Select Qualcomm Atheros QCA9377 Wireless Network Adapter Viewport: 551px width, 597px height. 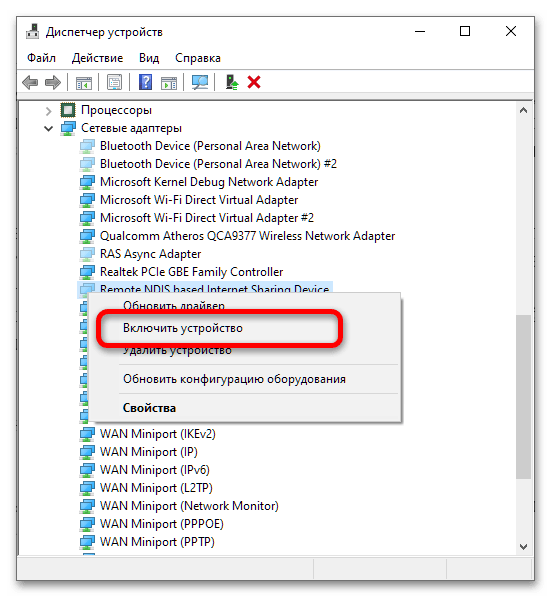point(248,236)
